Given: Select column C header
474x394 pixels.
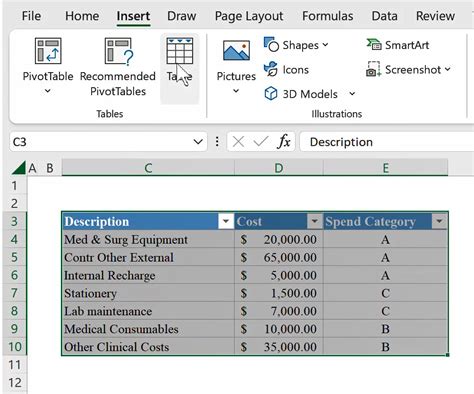Looking at the screenshot, I should pos(148,168).
